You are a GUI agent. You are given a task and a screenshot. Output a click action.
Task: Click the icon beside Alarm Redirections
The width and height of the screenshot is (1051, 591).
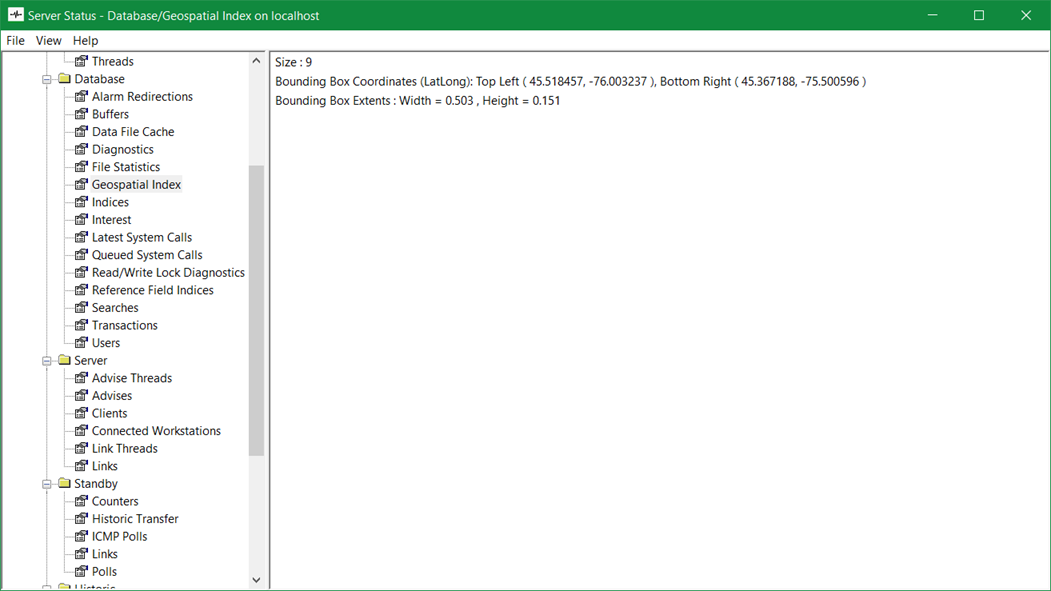pyautogui.click(x=82, y=97)
